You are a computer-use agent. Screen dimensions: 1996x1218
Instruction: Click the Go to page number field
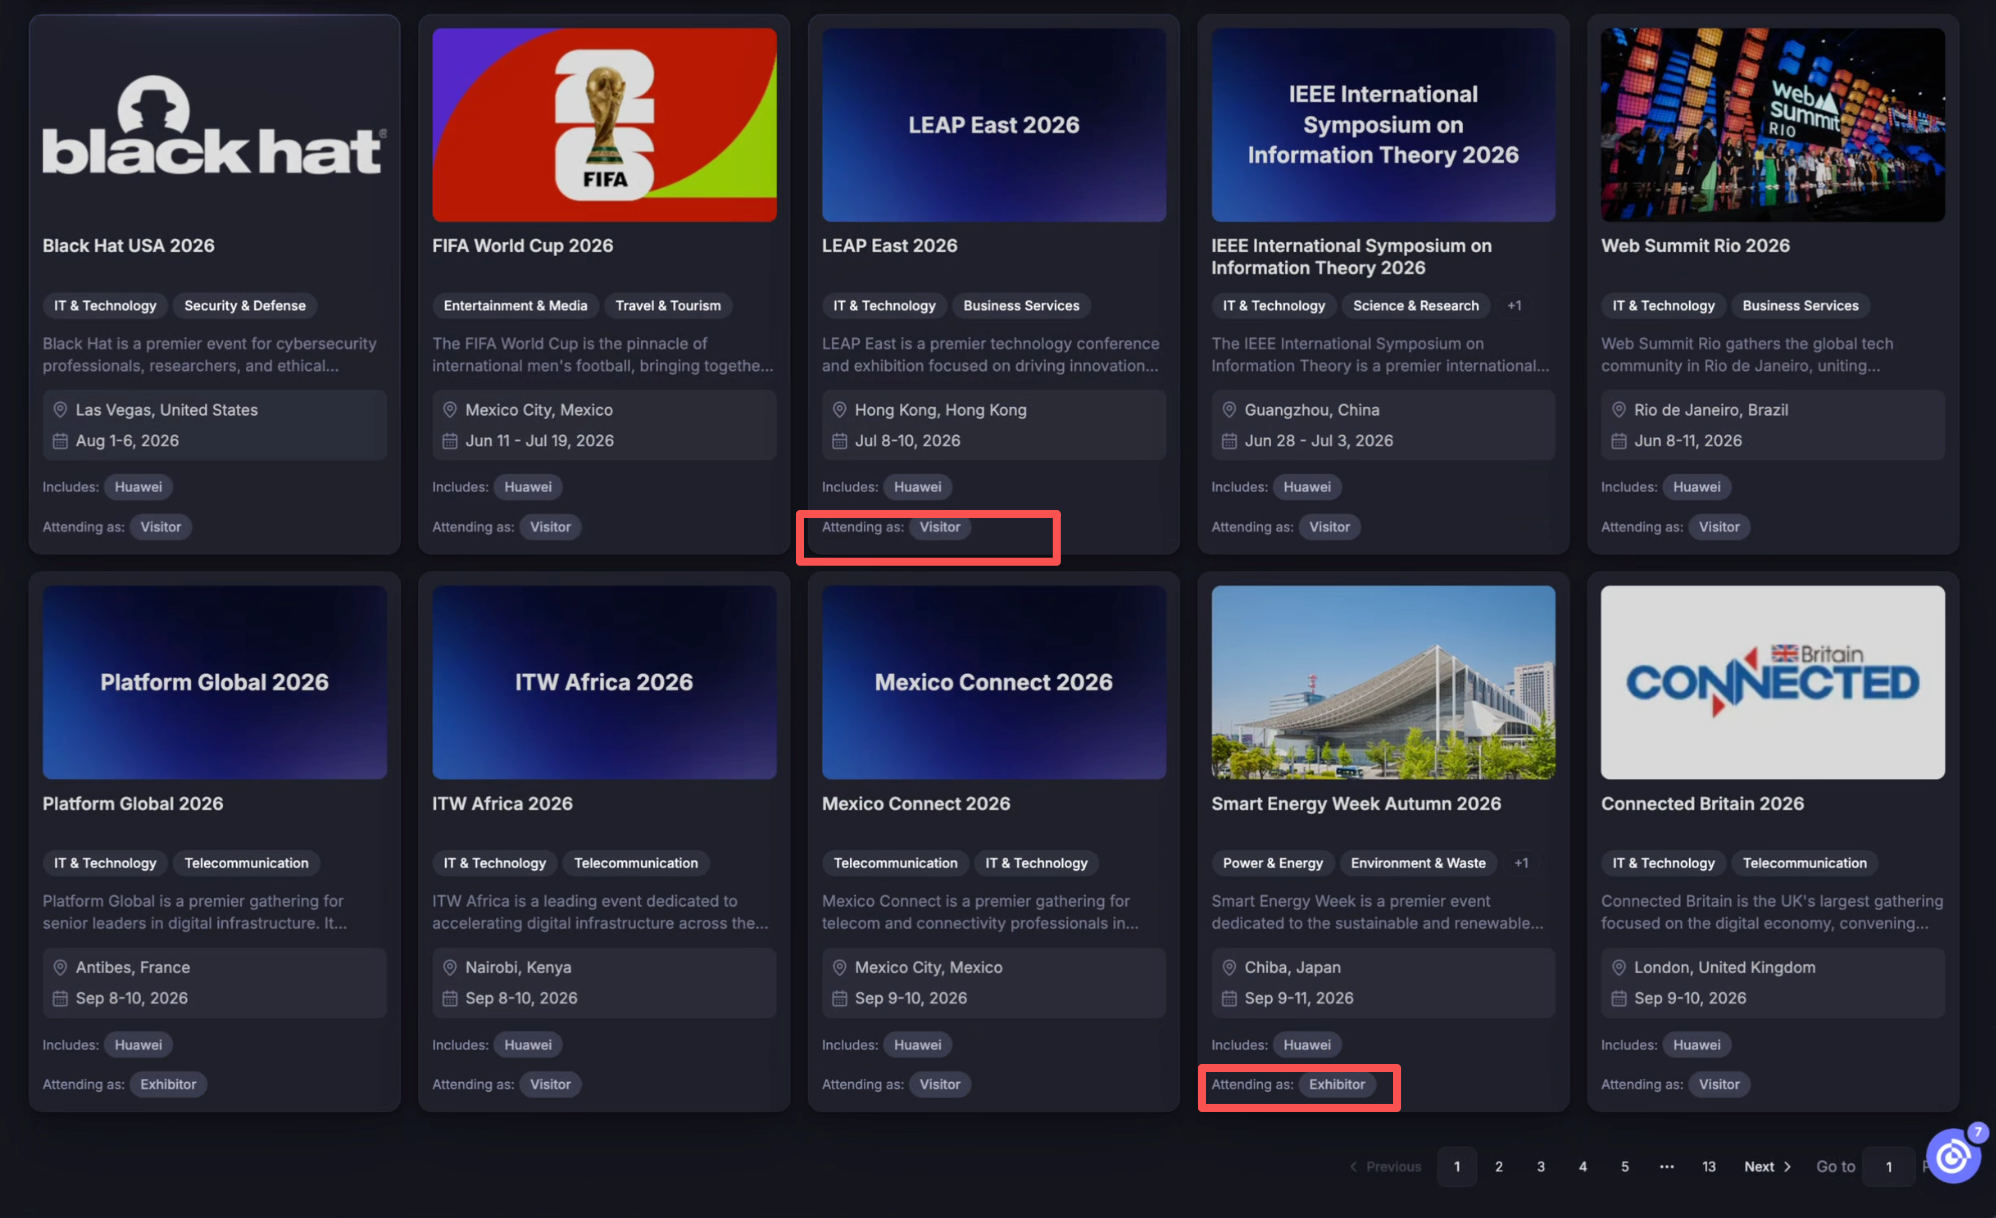(x=1889, y=1167)
